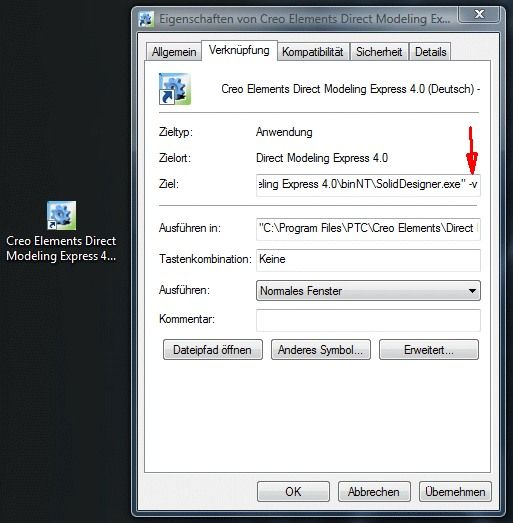Switch to the Allgemein tab
The width and height of the screenshot is (513, 523).
coord(174,52)
